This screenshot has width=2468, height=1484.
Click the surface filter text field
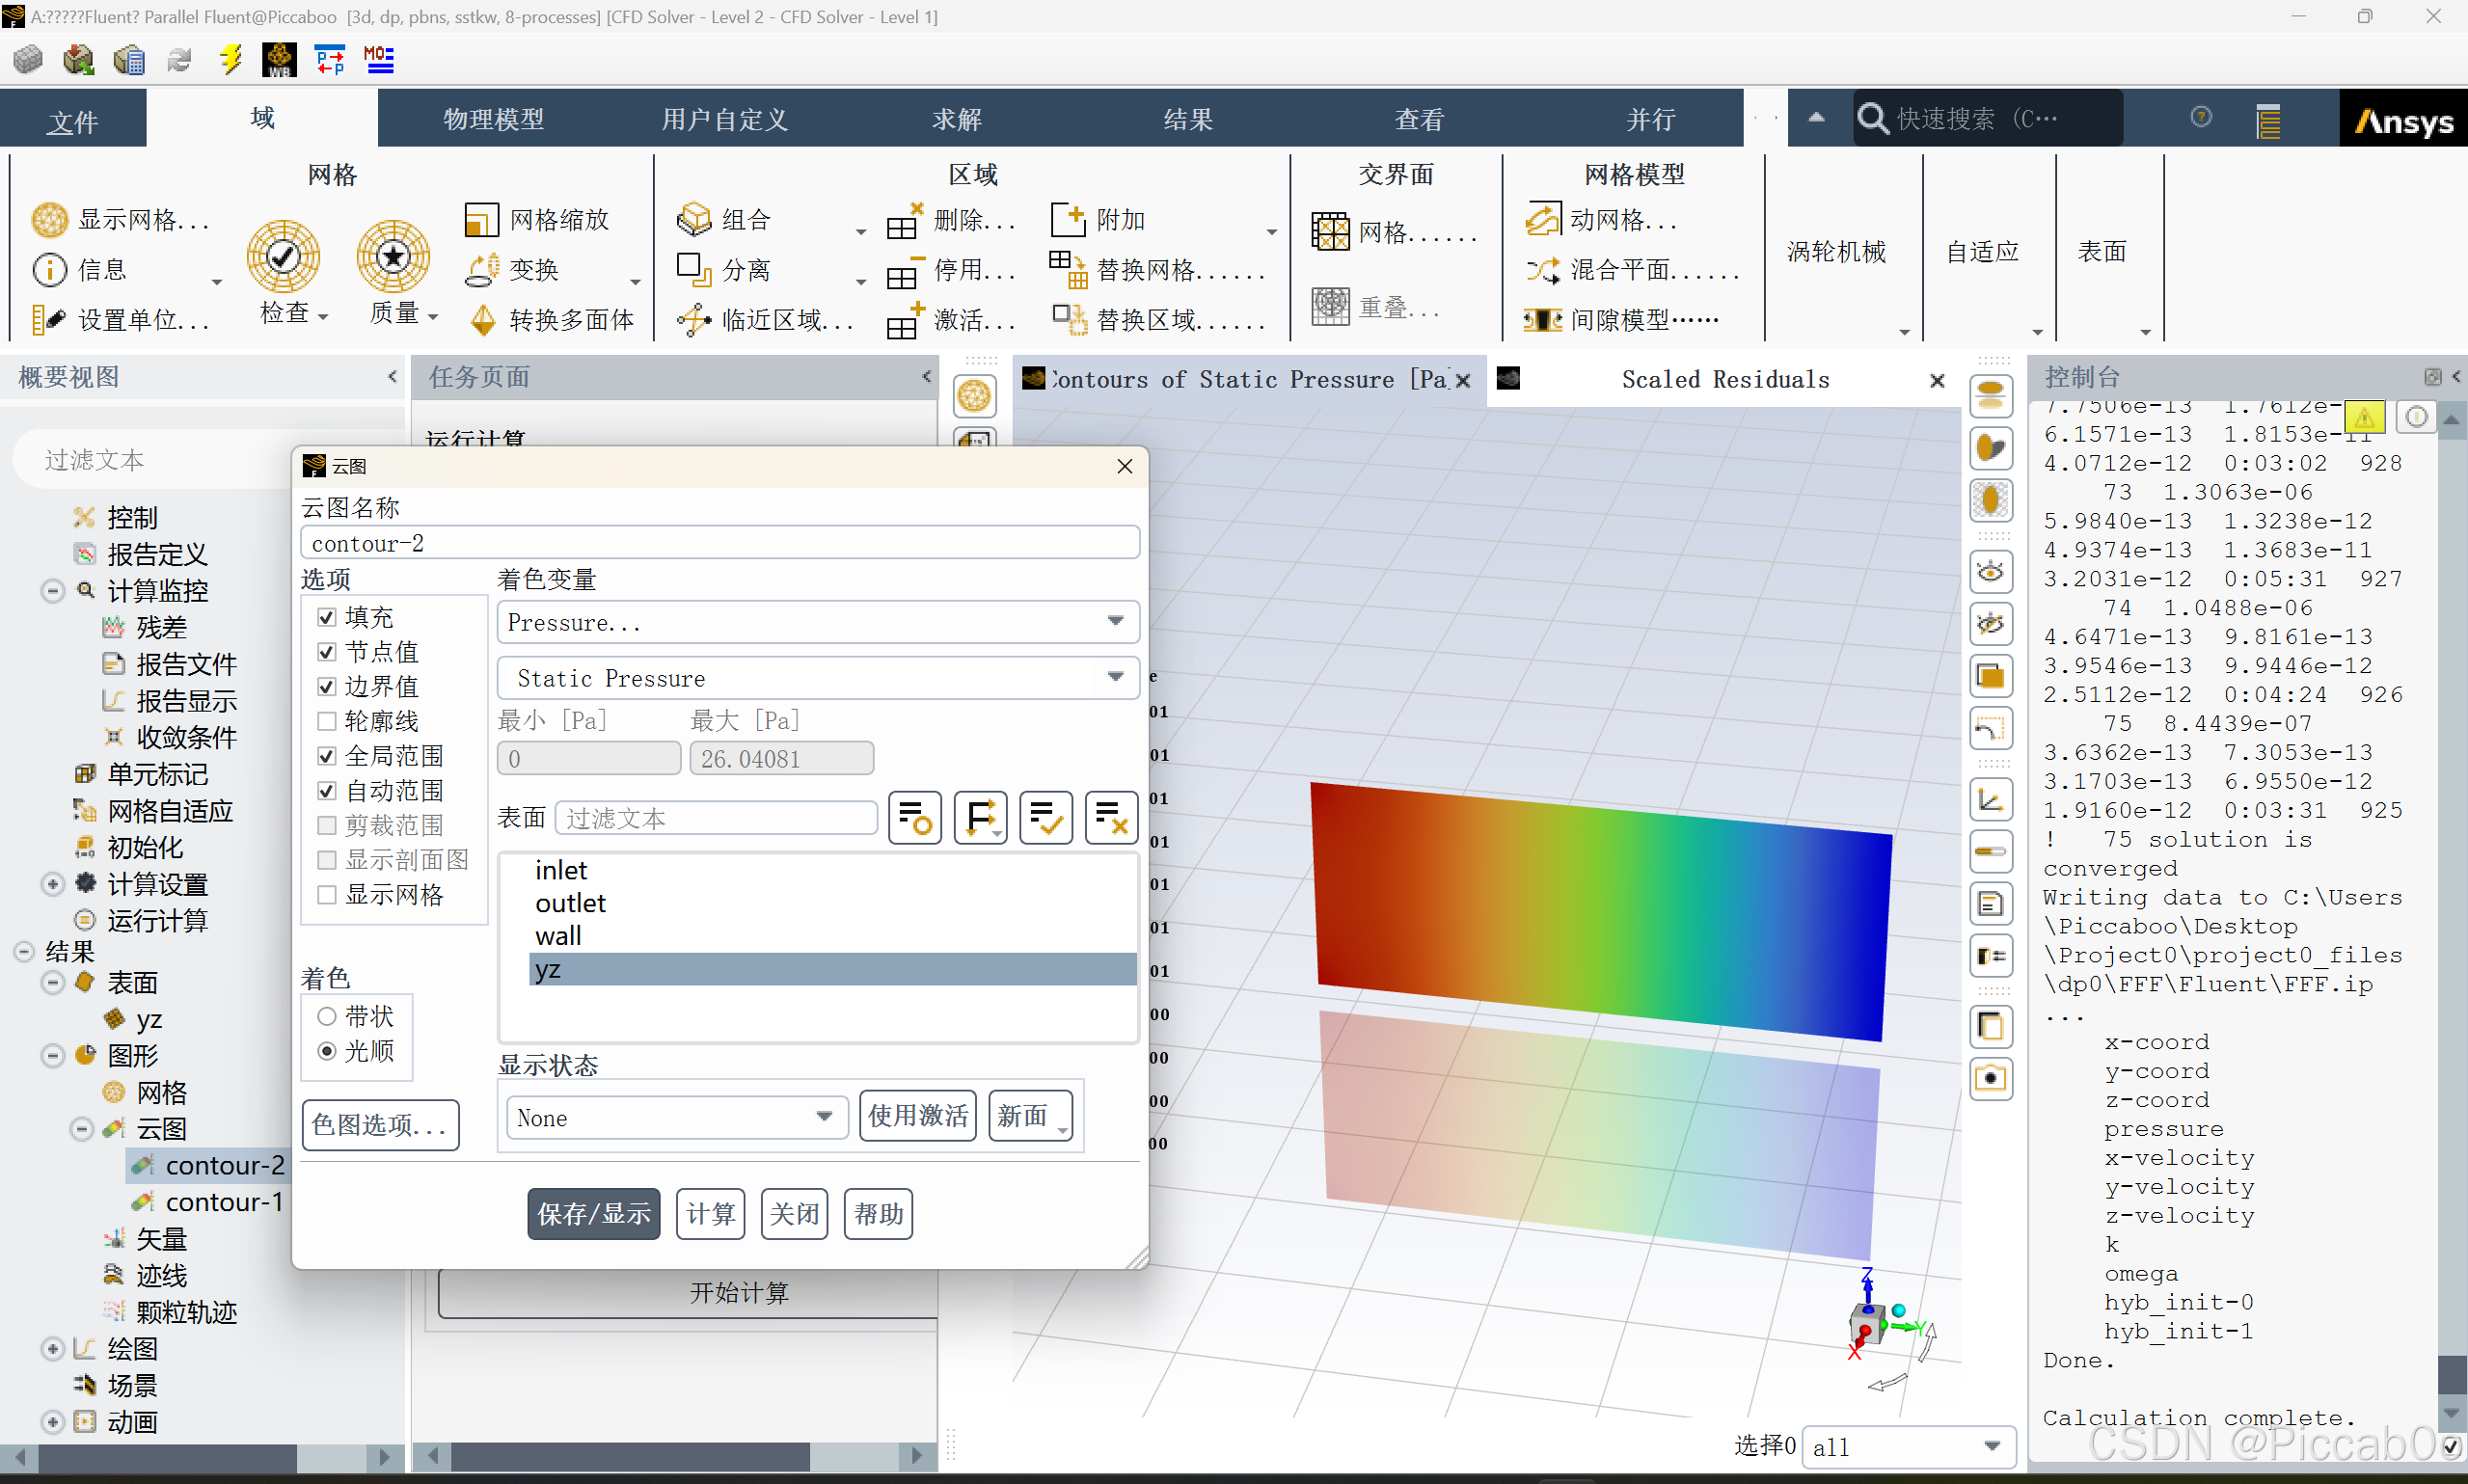click(715, 818)
